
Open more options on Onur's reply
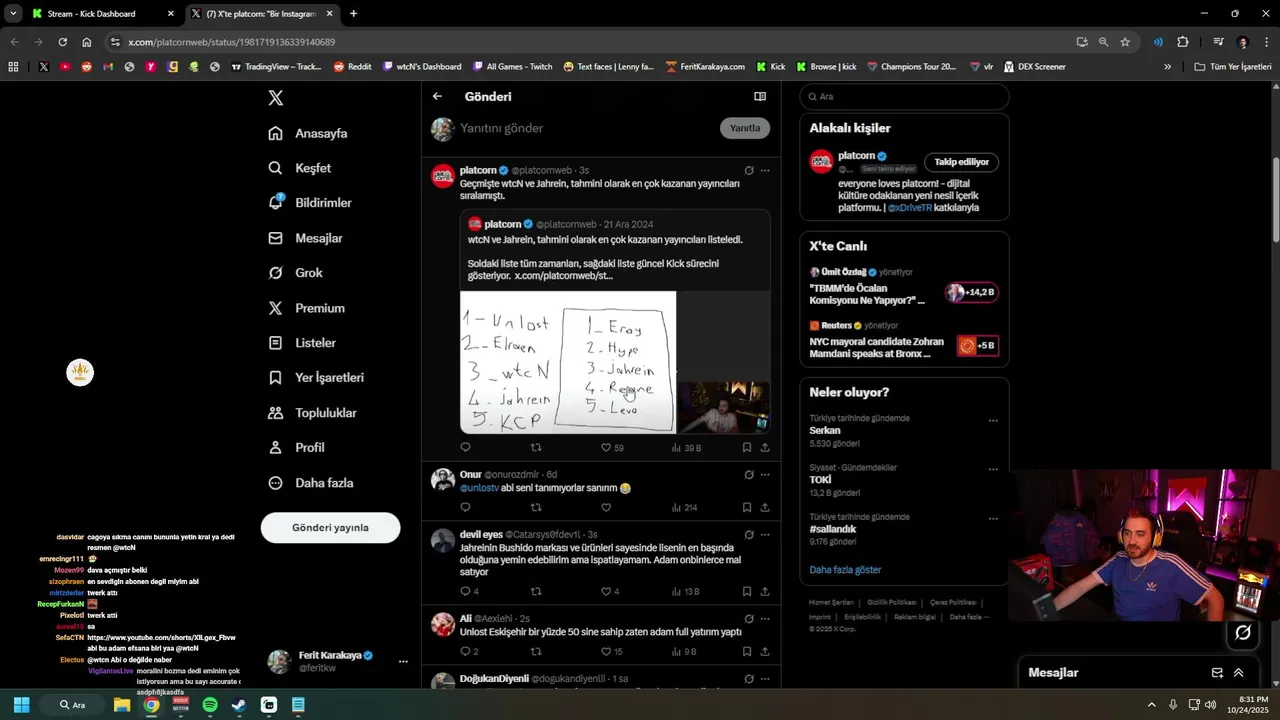point(765,475)
